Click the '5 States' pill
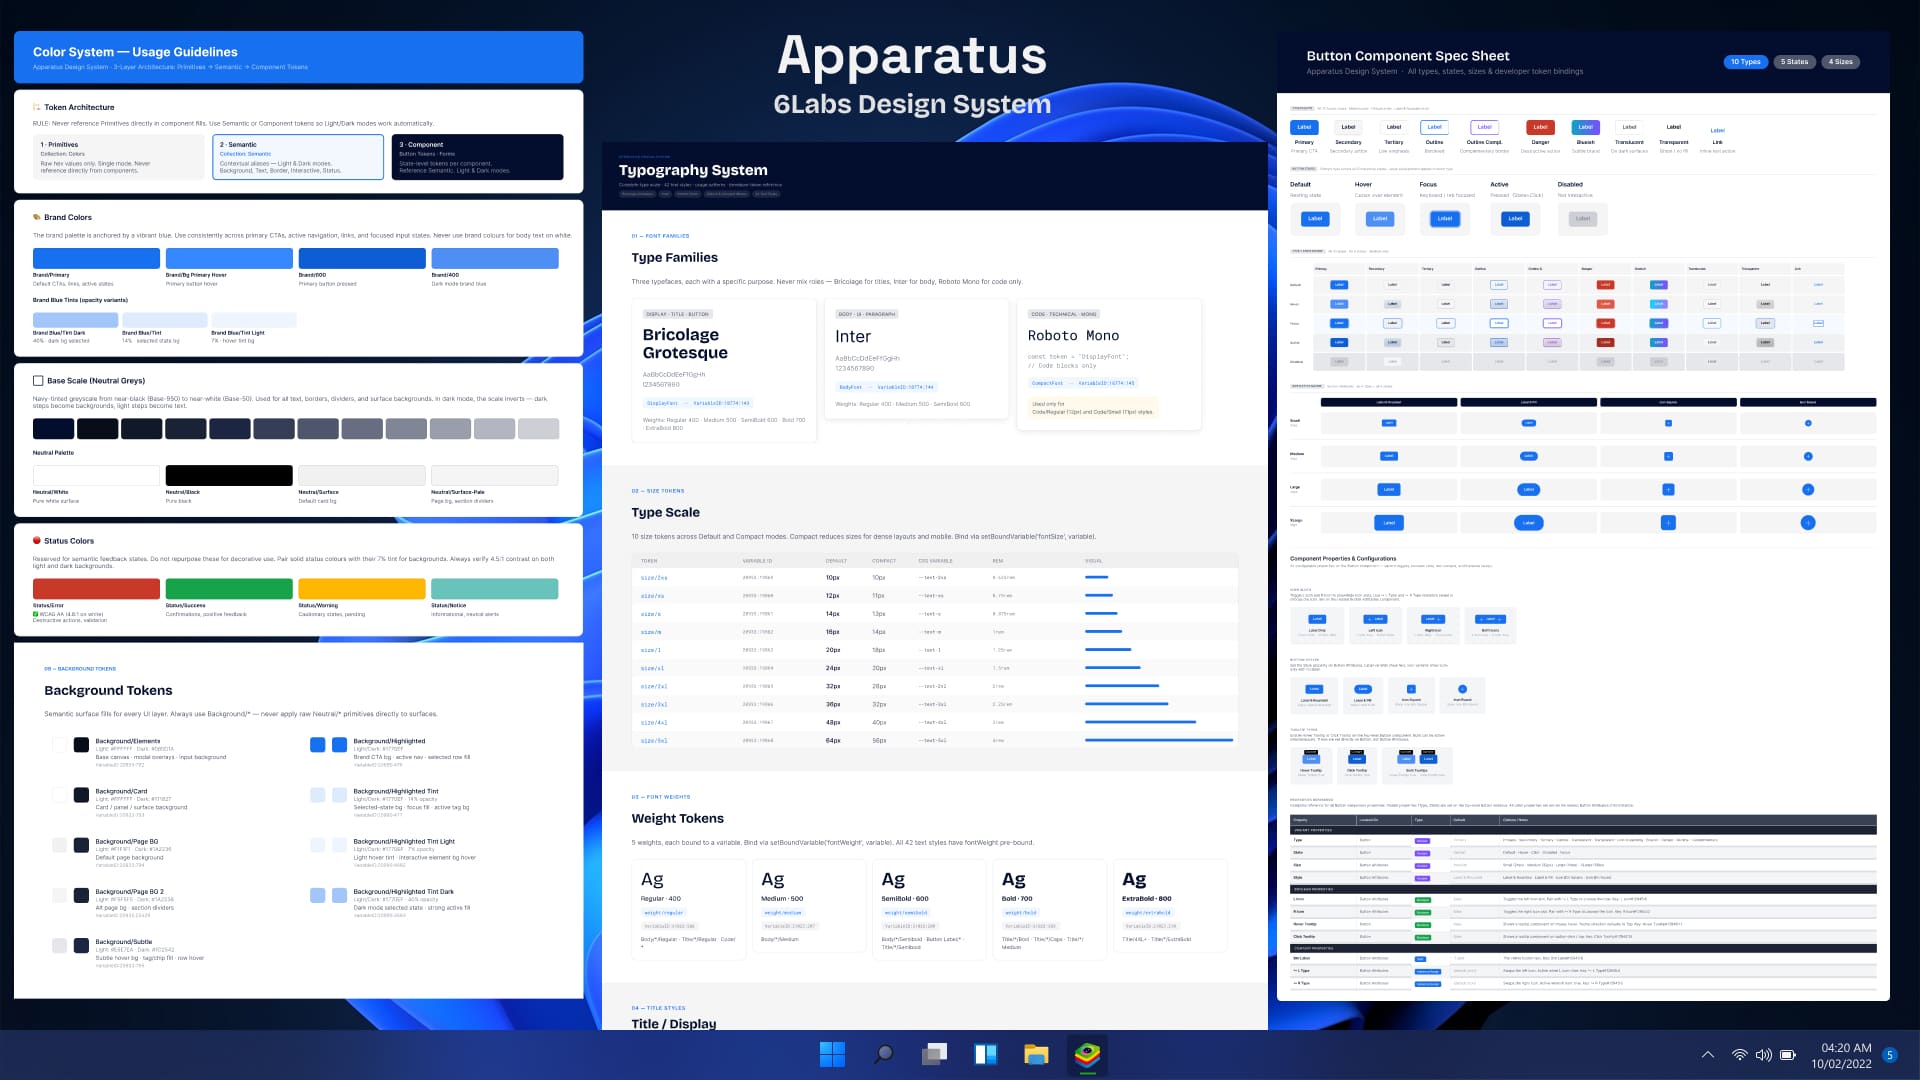 (1795, 62)
